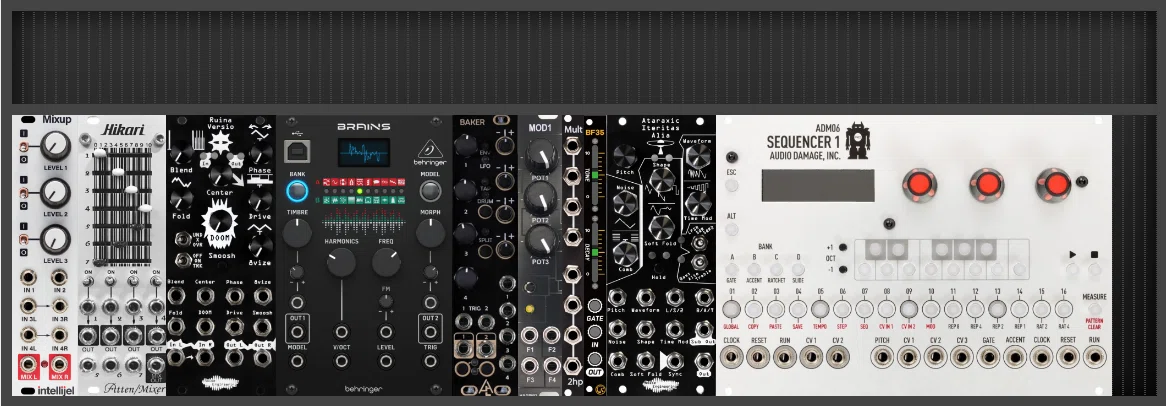Click step 16 RAT 4 button

(1063, 309)
